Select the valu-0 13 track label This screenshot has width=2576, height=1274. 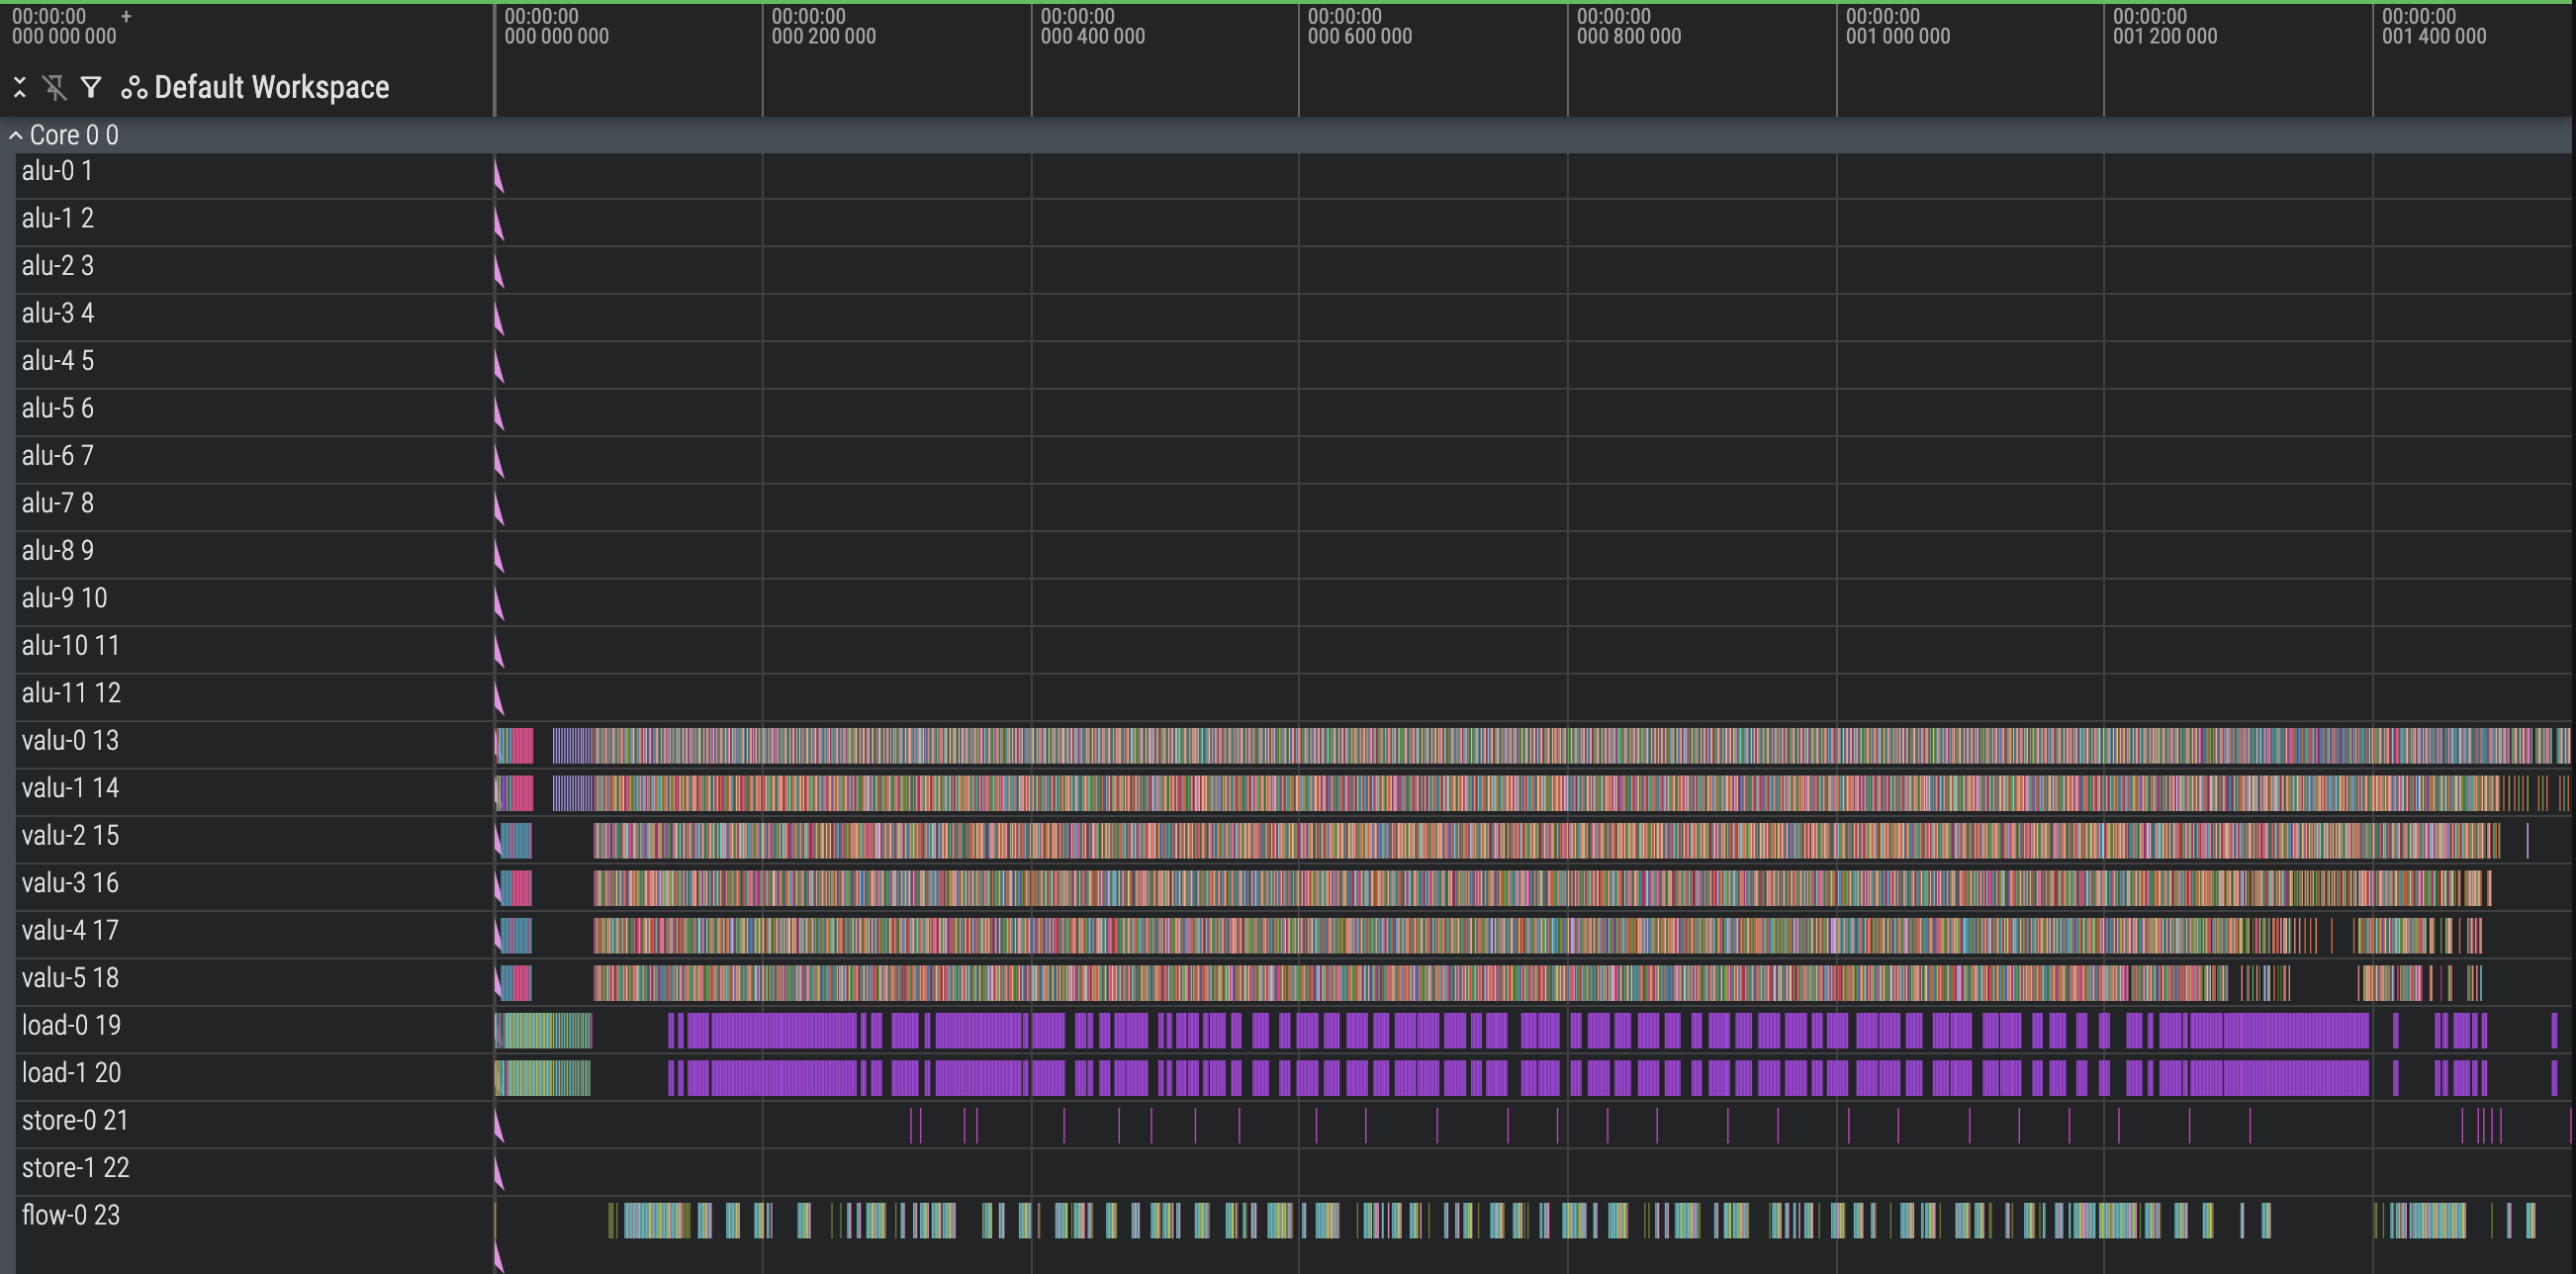(x=70, y=740)
